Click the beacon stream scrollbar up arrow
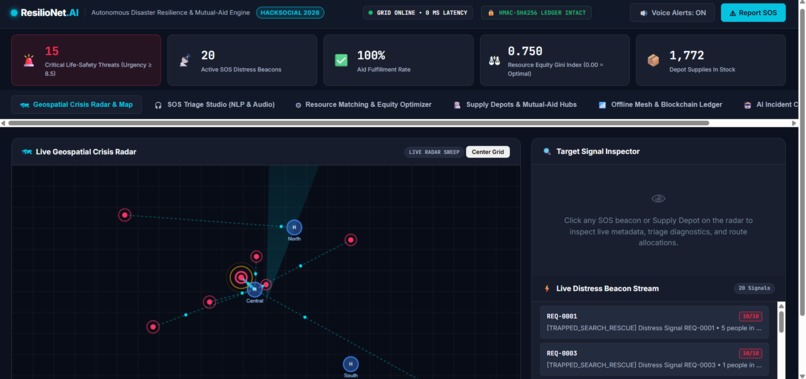The image size is (806, 379). pyautogui.click(x=781, y=306)
